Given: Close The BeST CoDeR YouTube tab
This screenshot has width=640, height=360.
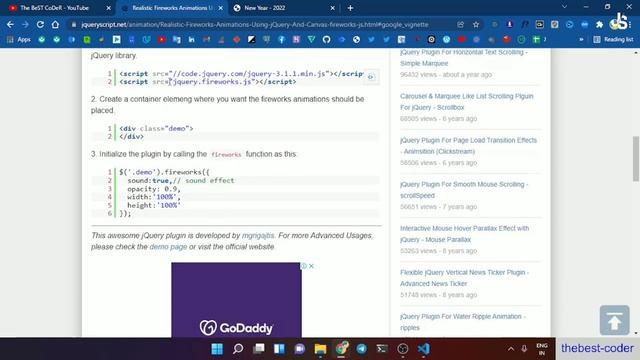Looking at the screenshot, I should pos(109,8).
